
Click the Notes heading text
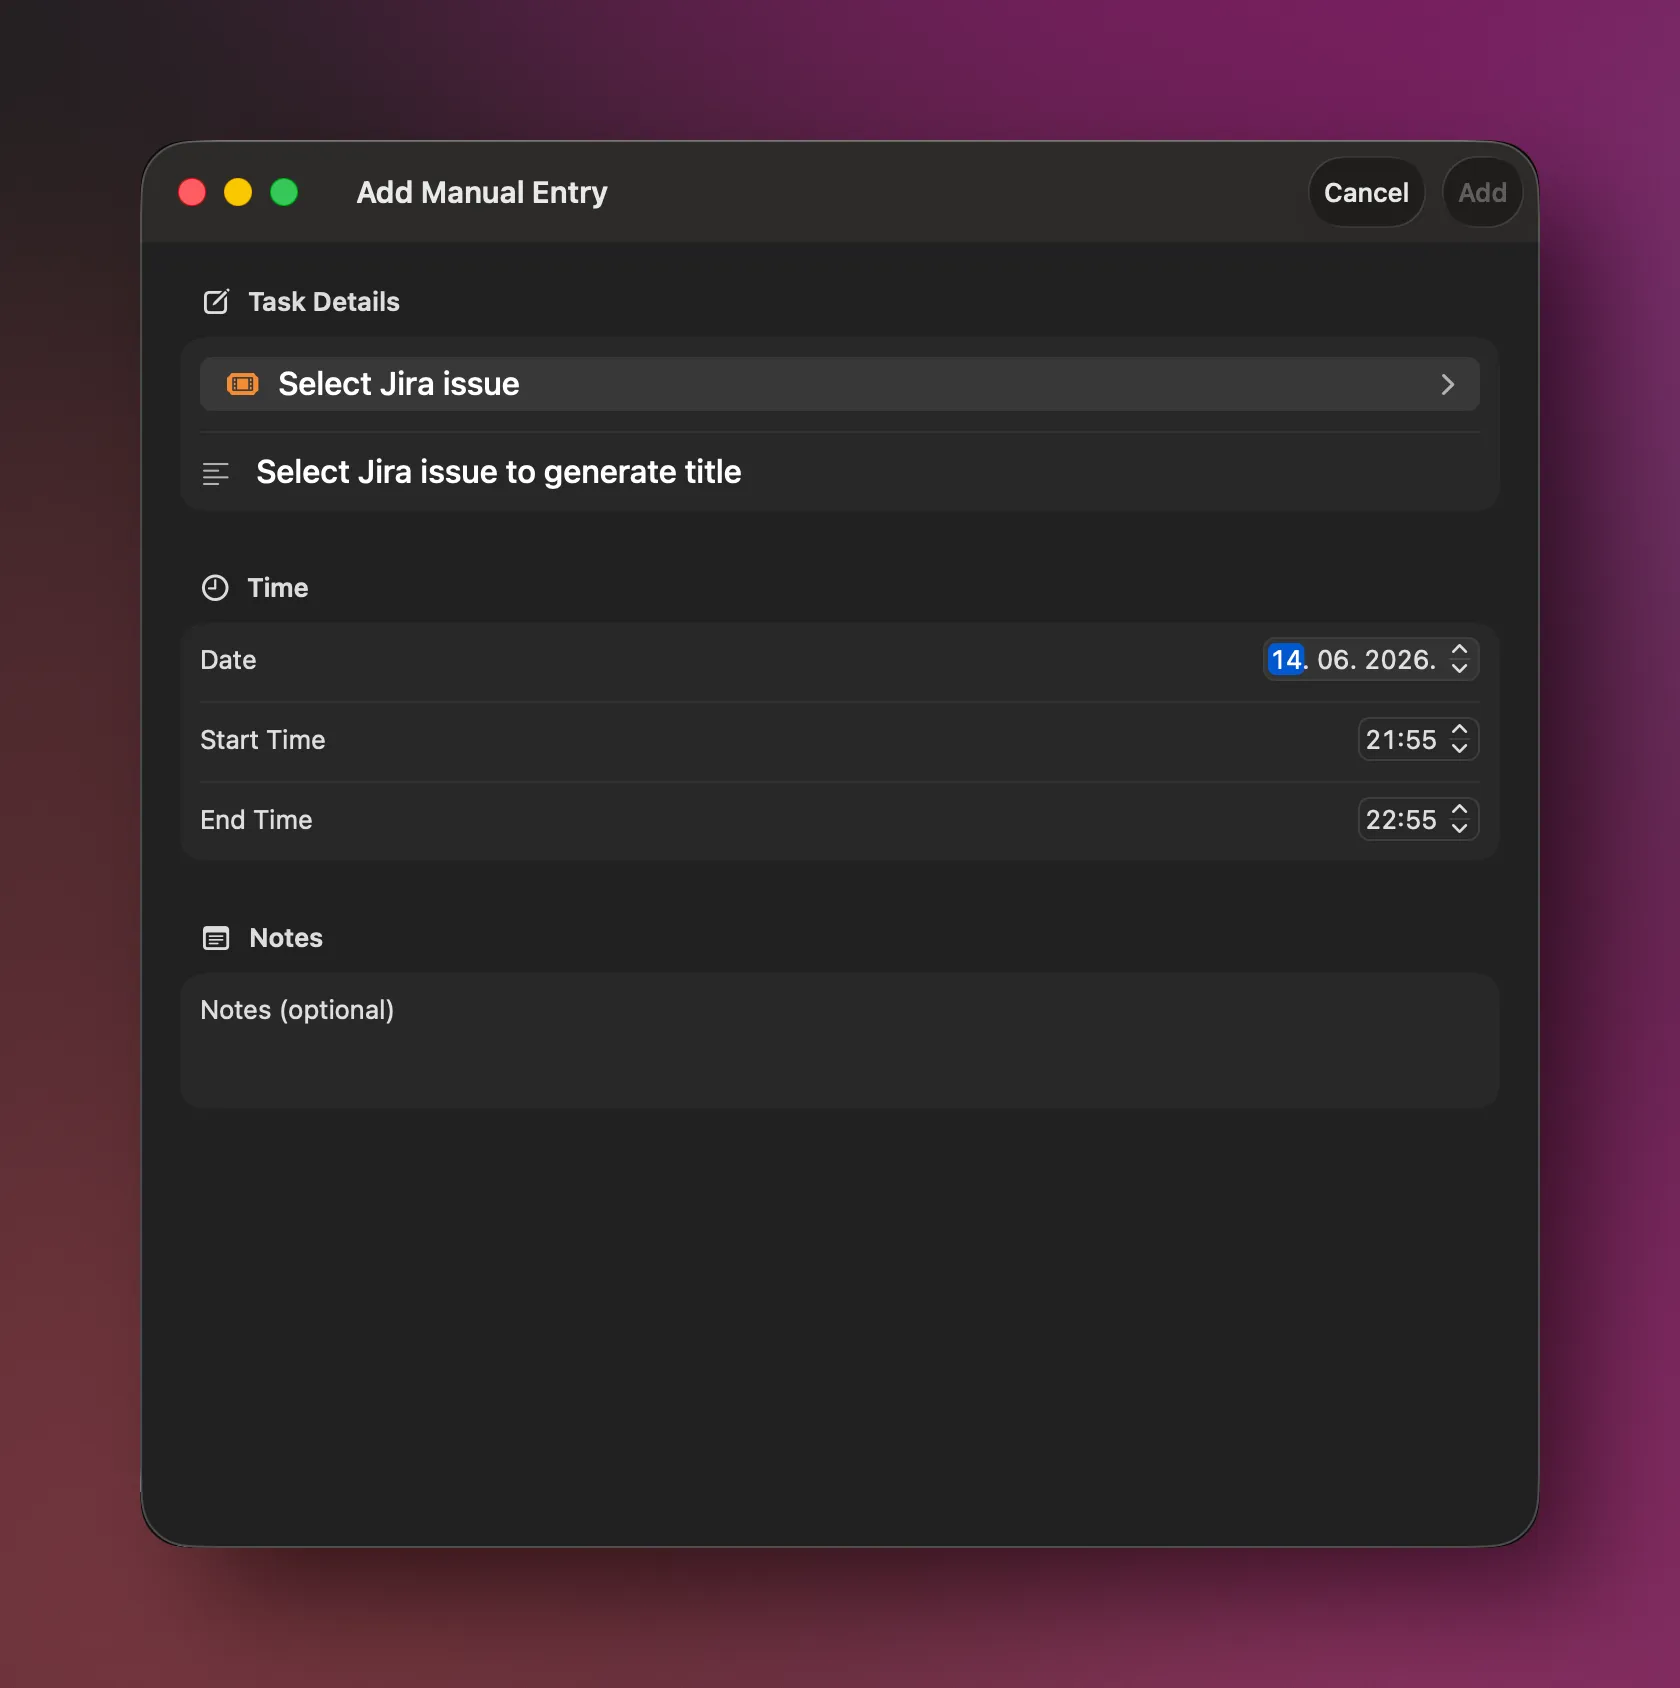[x=286, y=938]
